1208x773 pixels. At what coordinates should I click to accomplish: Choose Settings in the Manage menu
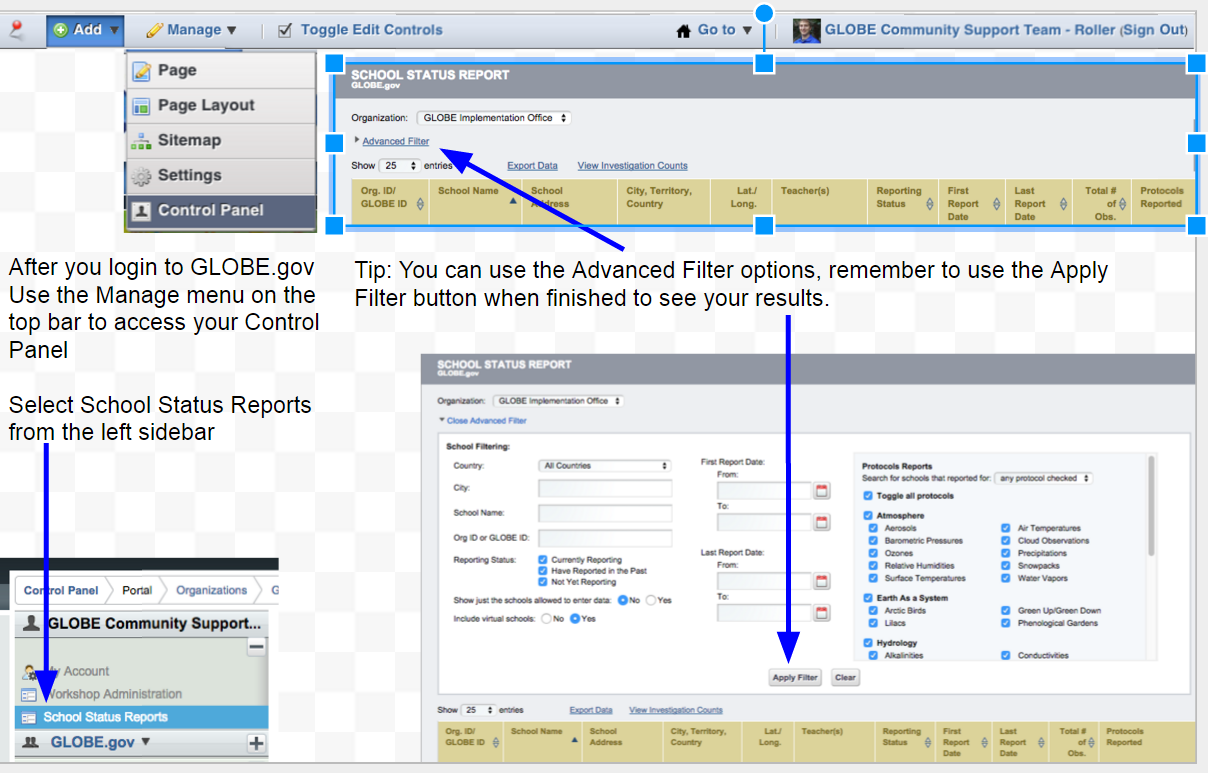[x=220, y=175]
